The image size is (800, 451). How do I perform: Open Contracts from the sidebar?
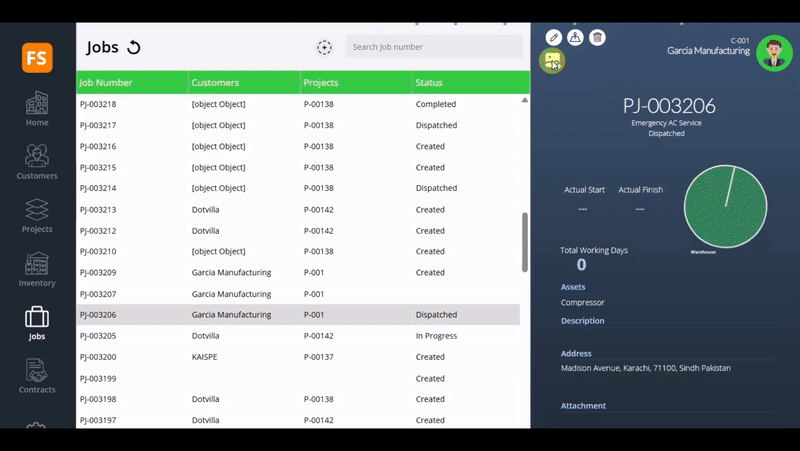pyautogui.click(x=37, y=376)
